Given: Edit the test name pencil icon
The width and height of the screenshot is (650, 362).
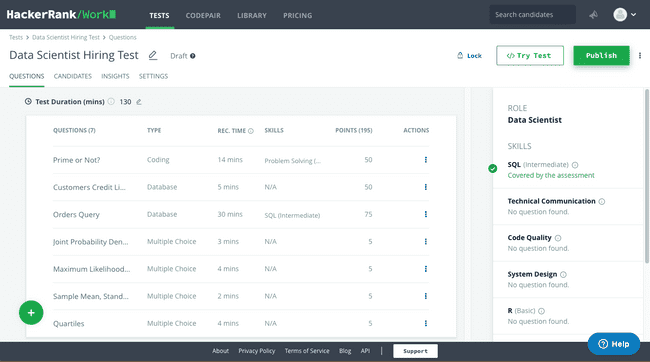Looking at the screenshot, I should click(x=153, y=55).
